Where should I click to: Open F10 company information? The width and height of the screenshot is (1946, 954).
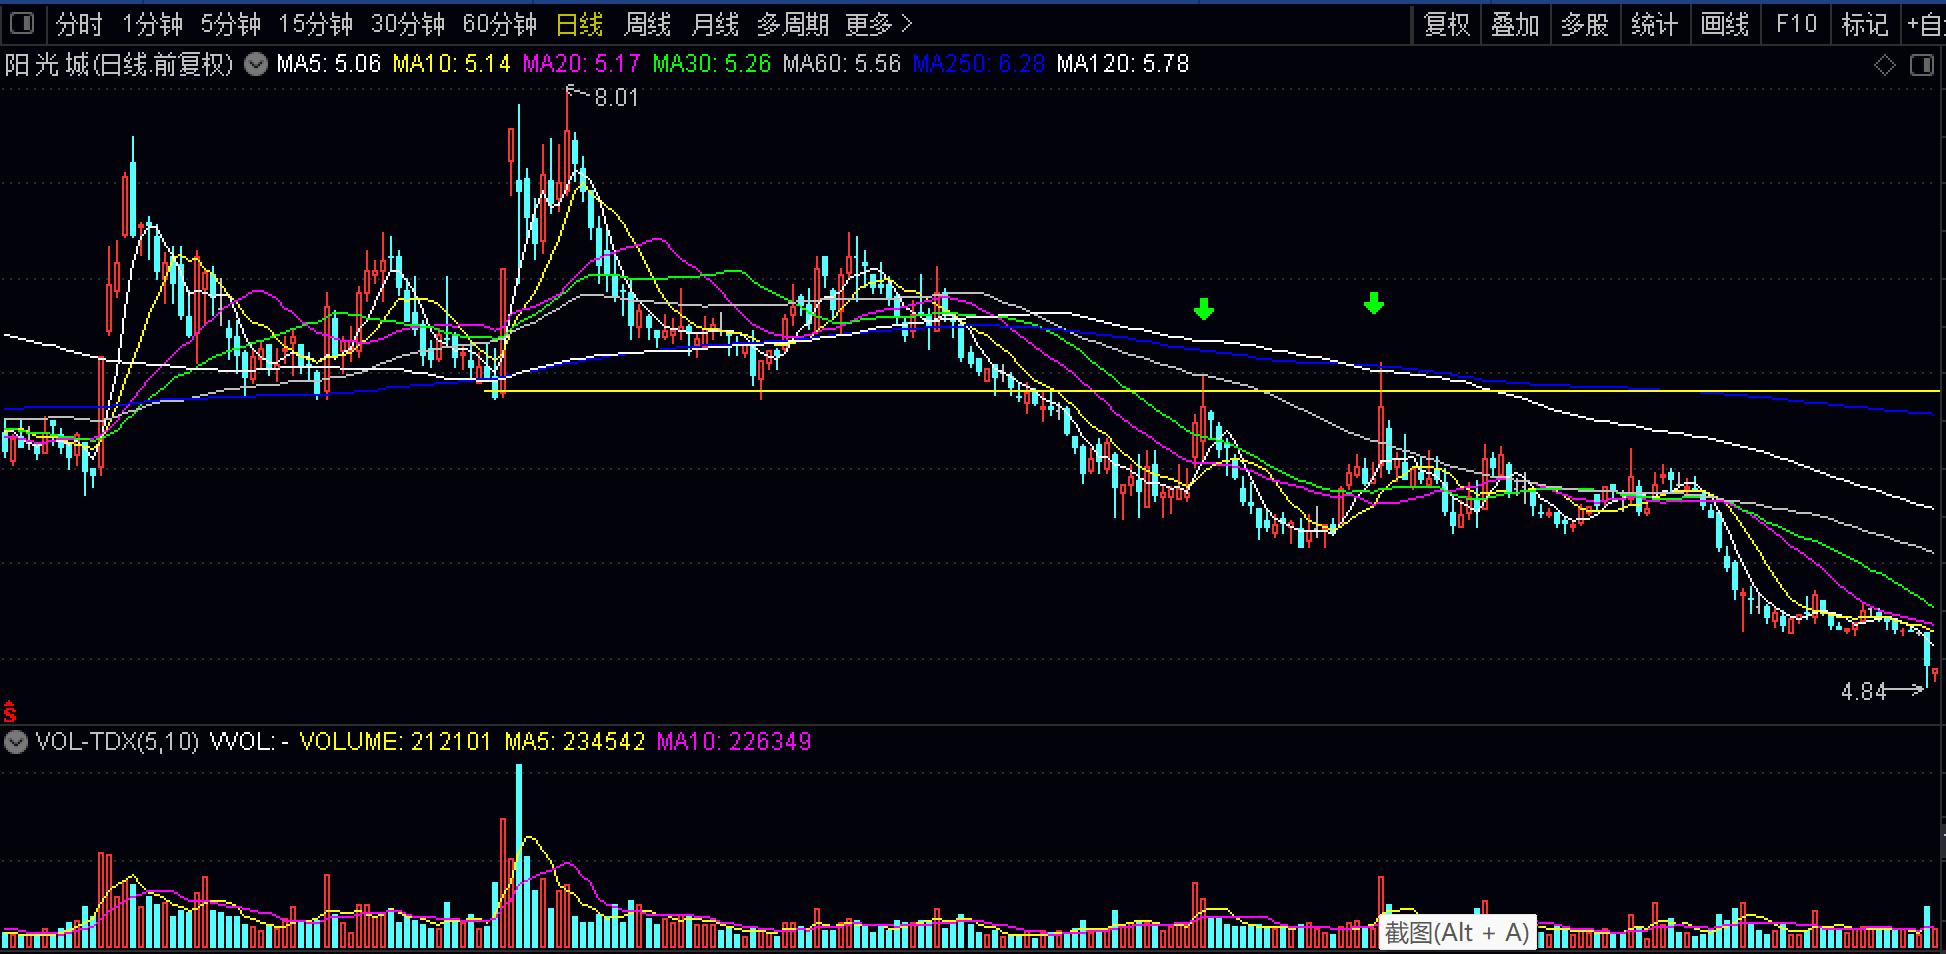1796,24
